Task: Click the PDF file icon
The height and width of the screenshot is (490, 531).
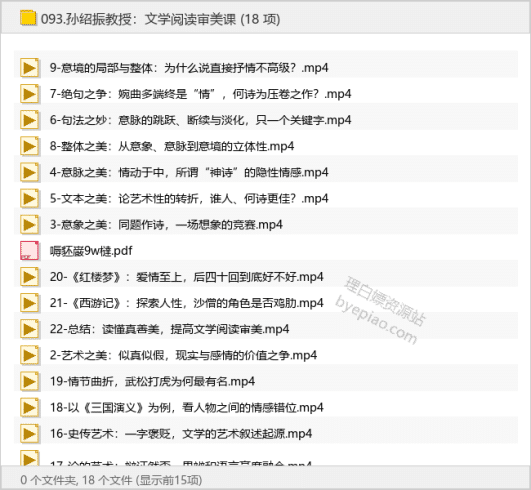Action: [x=29, y=251]
